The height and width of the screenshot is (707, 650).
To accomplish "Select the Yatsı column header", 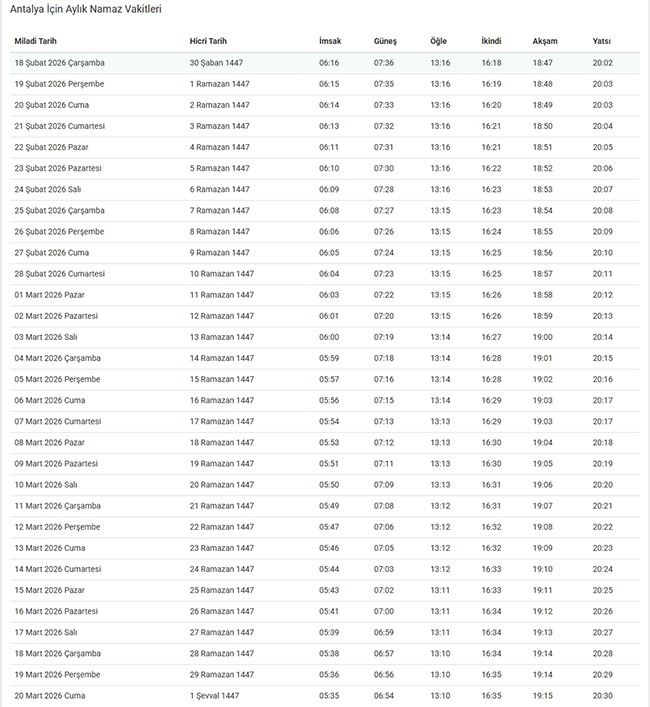I will tap(601, 41).
